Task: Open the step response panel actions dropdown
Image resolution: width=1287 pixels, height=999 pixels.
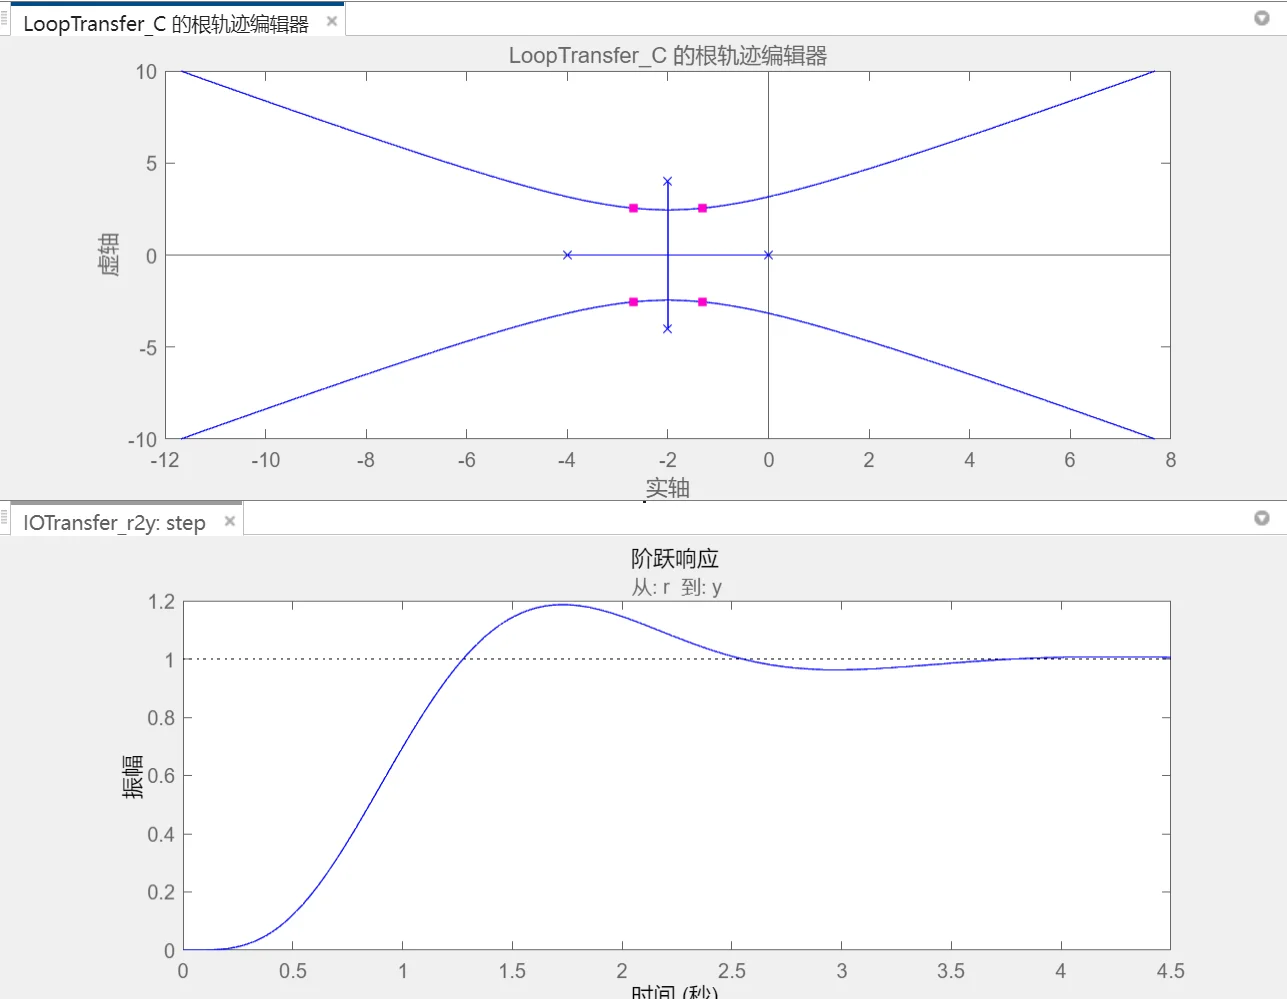Action: (1261, 517)
